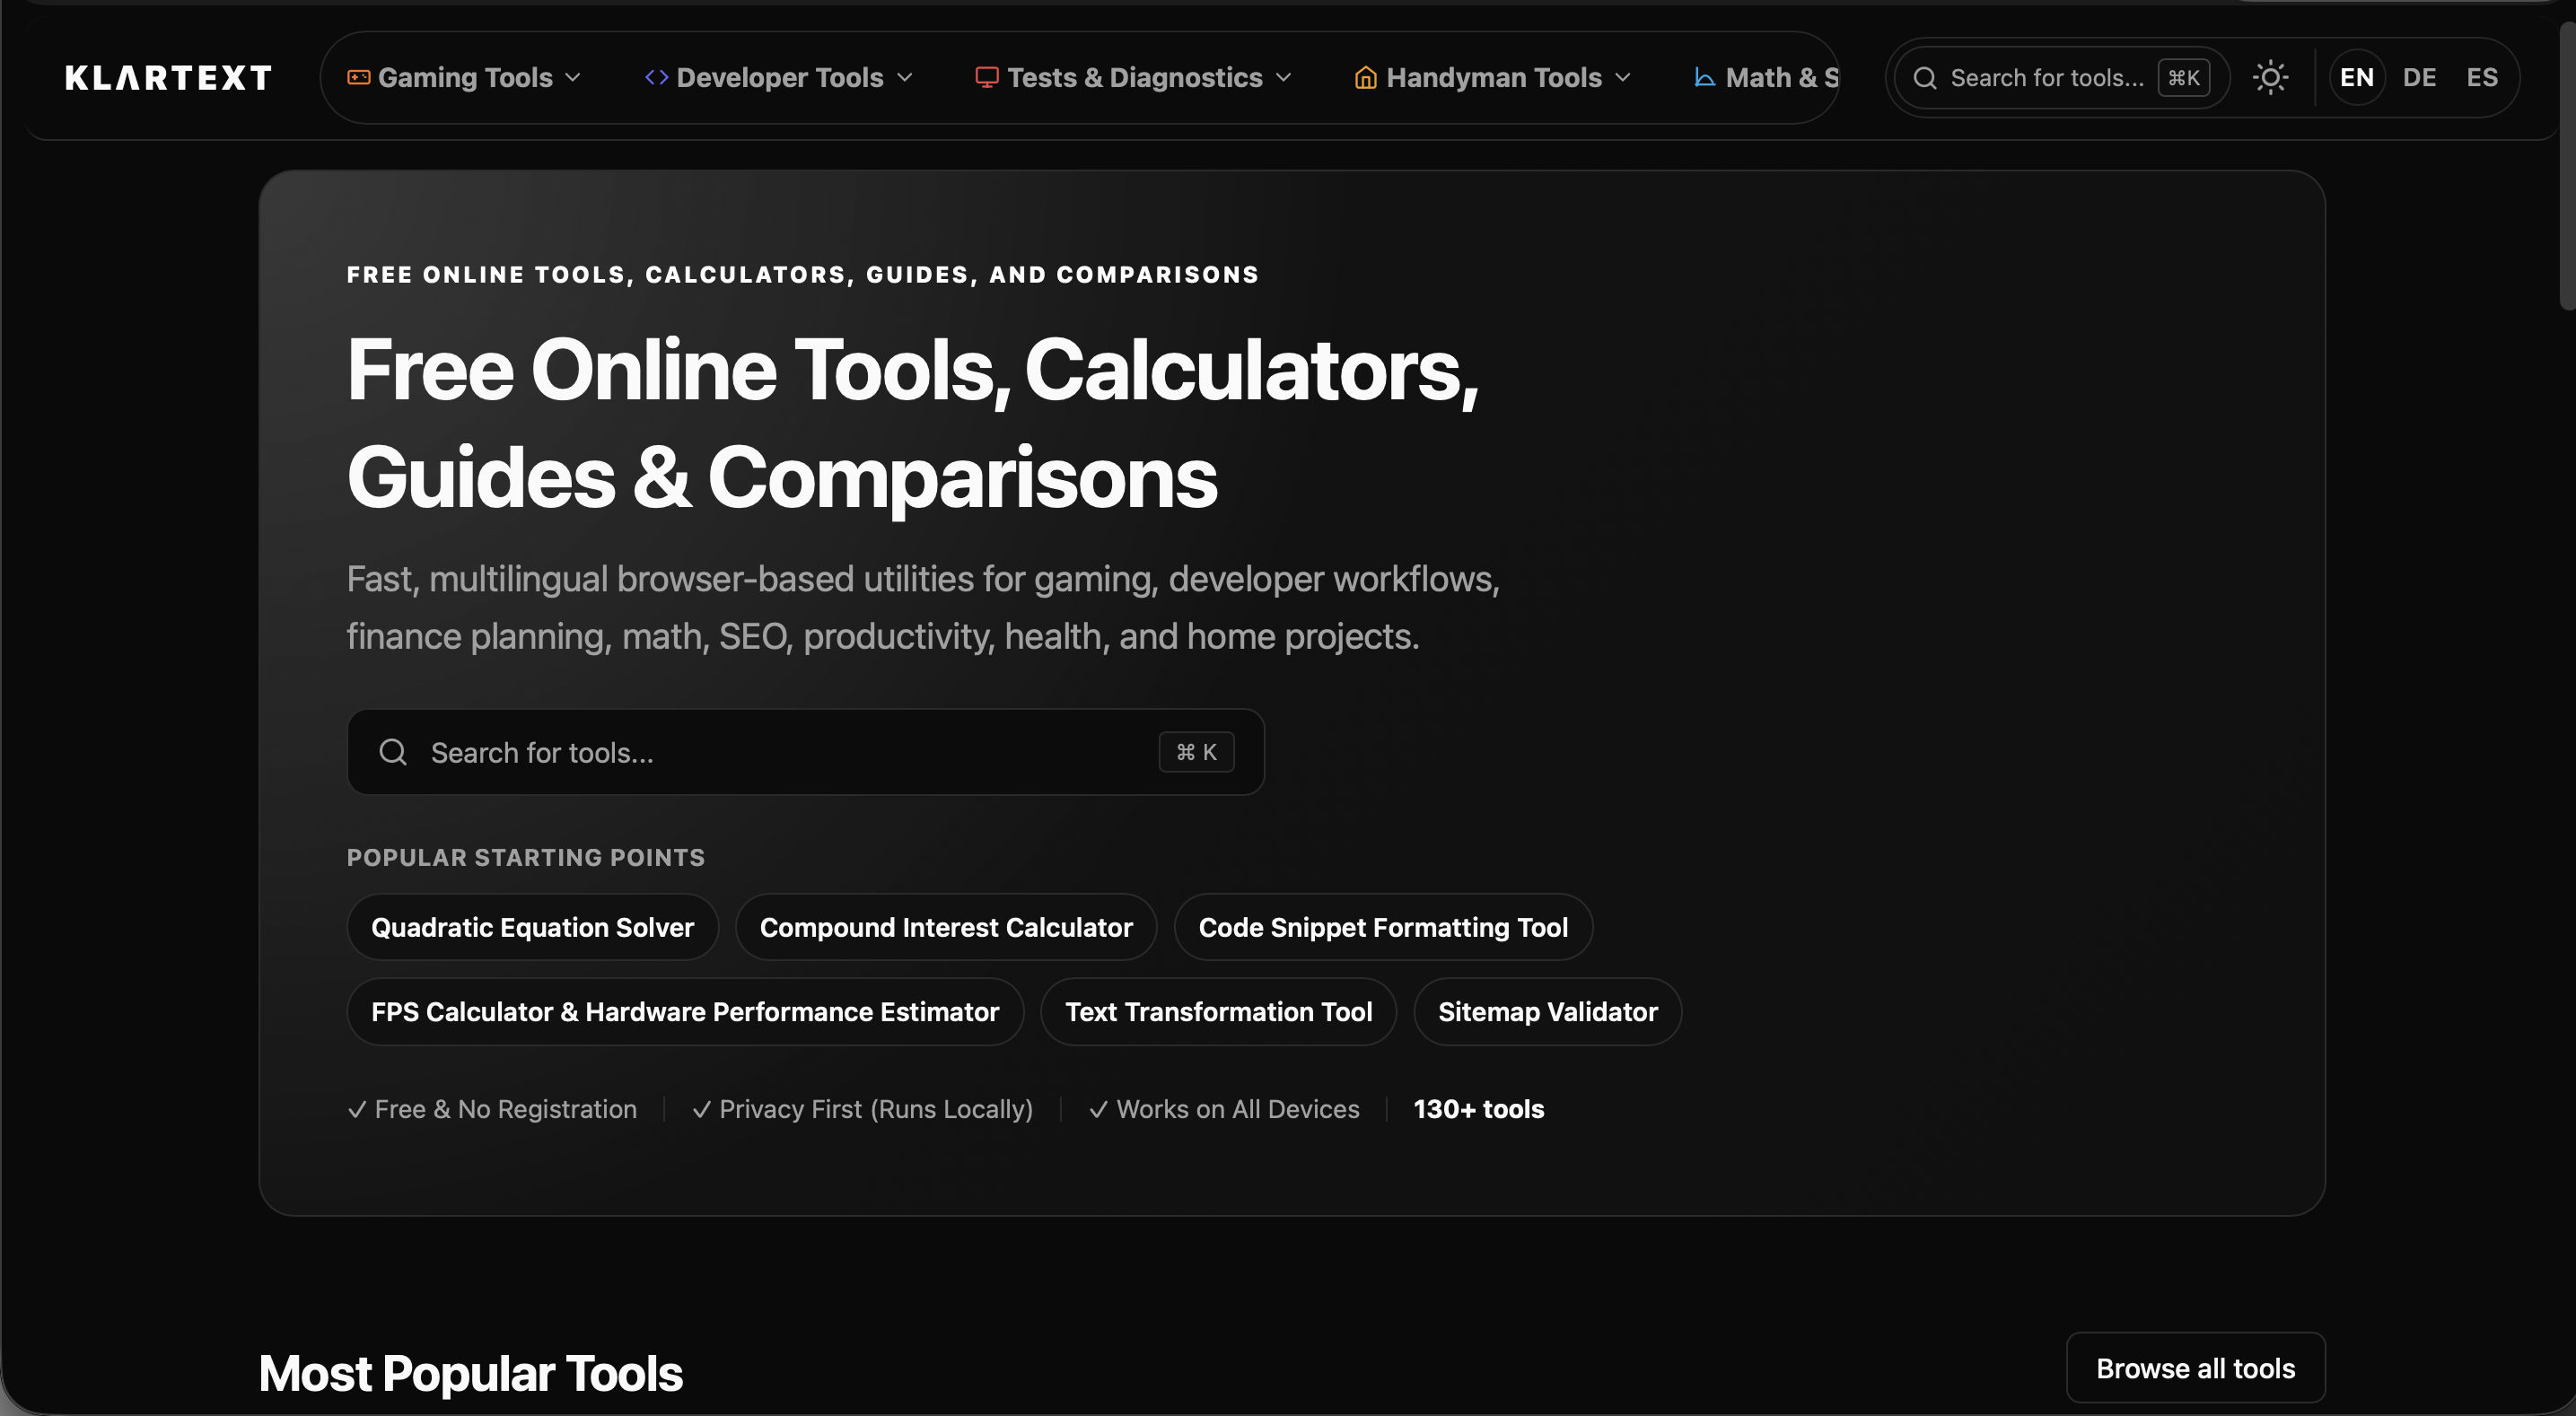Expand Developer Tools dropdown chevron
The width and height of the screenshot is (2576, 1416).
(x=905, y=77)
